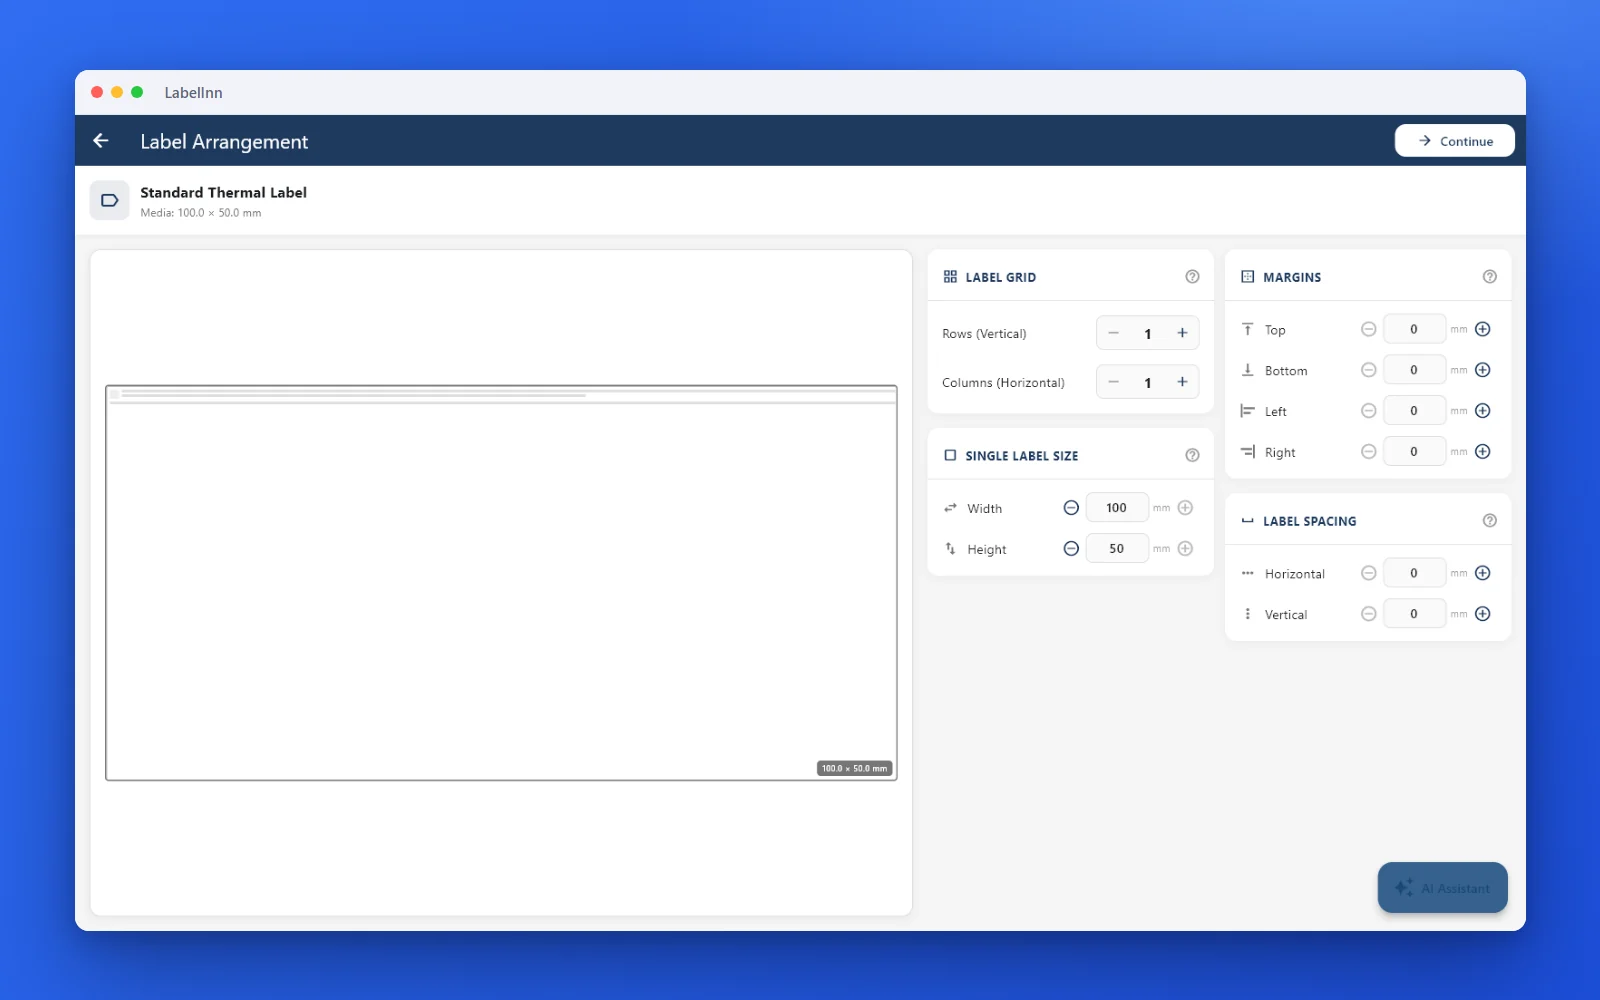This screenshot has height=1000, width=1600.
Task: Open help for Single Label Size section
Action: pos(1192,455)
